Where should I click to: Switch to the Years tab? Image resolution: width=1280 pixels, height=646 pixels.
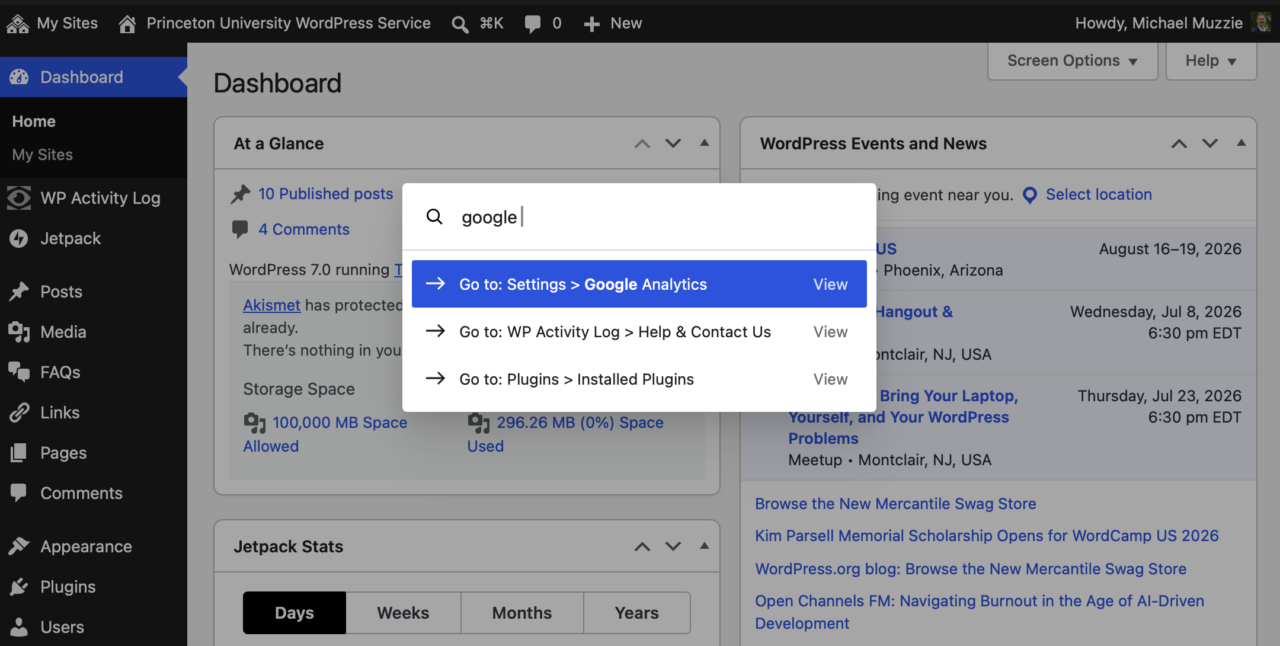[637, 613]
